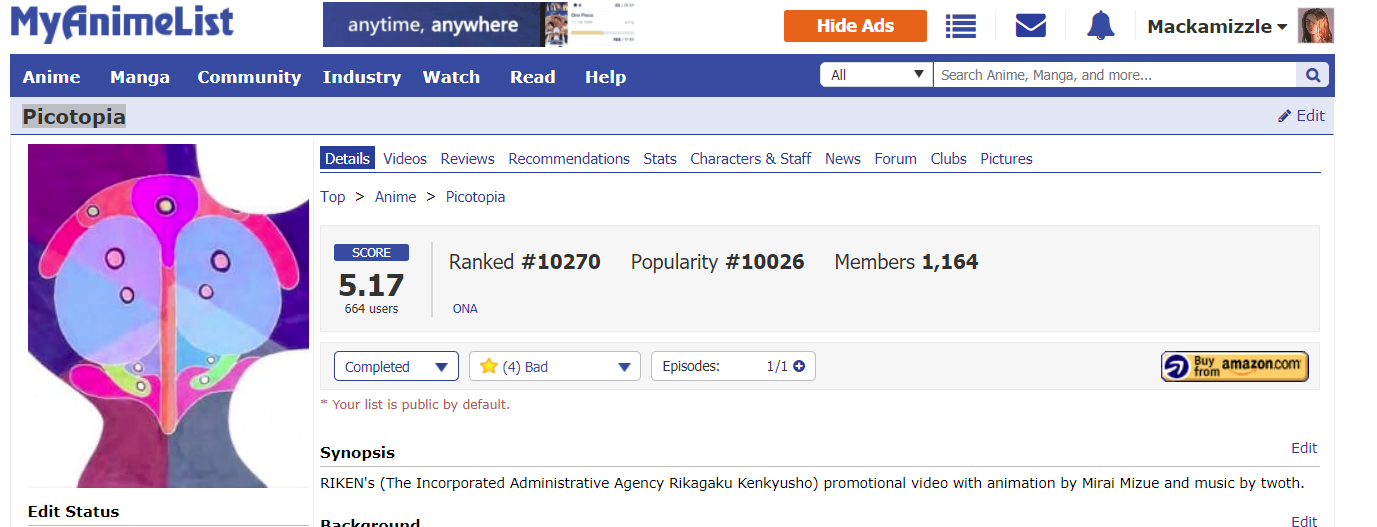This screenshot has height=527, width=1377.
Task: Click the Edit link in title bar
Action: click(x=1301, y=115)
